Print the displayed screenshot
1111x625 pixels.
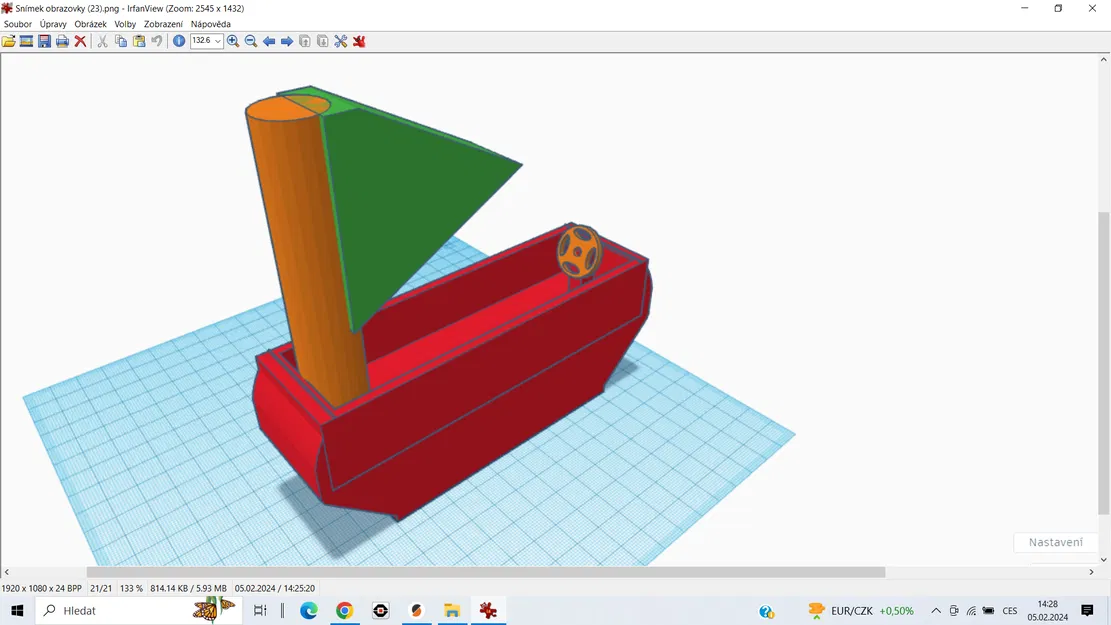click(62, 41)
